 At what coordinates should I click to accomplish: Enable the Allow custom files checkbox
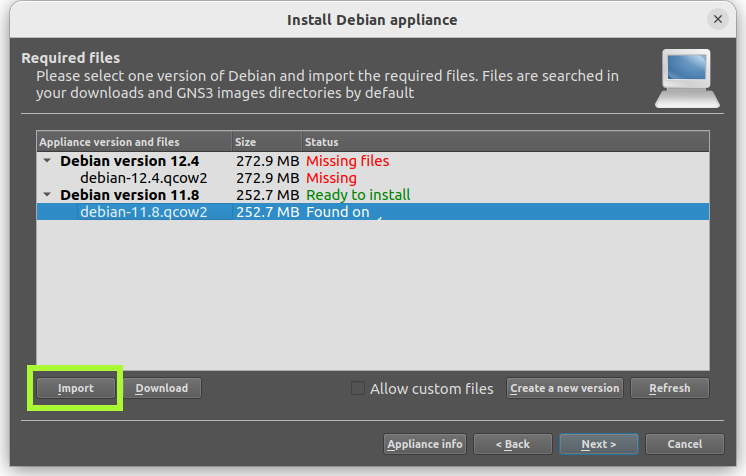358,388
